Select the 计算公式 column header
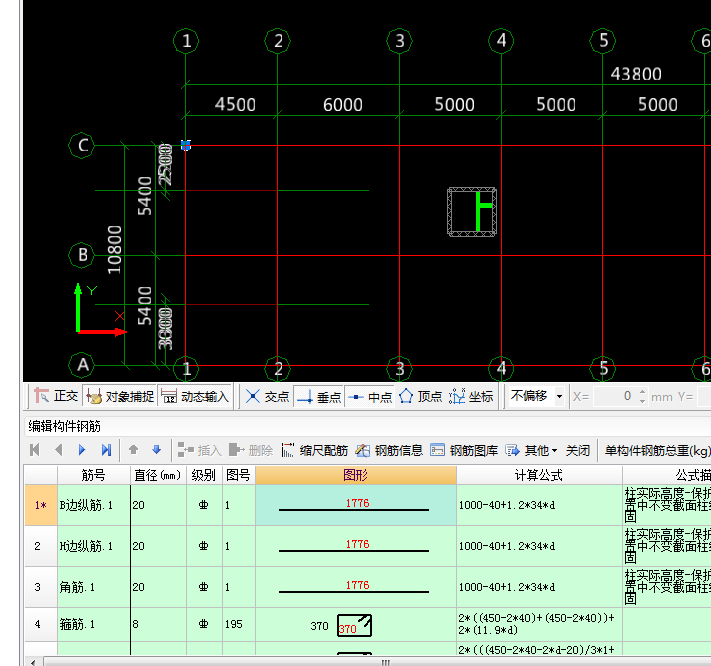This screenshot has height=666, width=711. click(539, 475)
